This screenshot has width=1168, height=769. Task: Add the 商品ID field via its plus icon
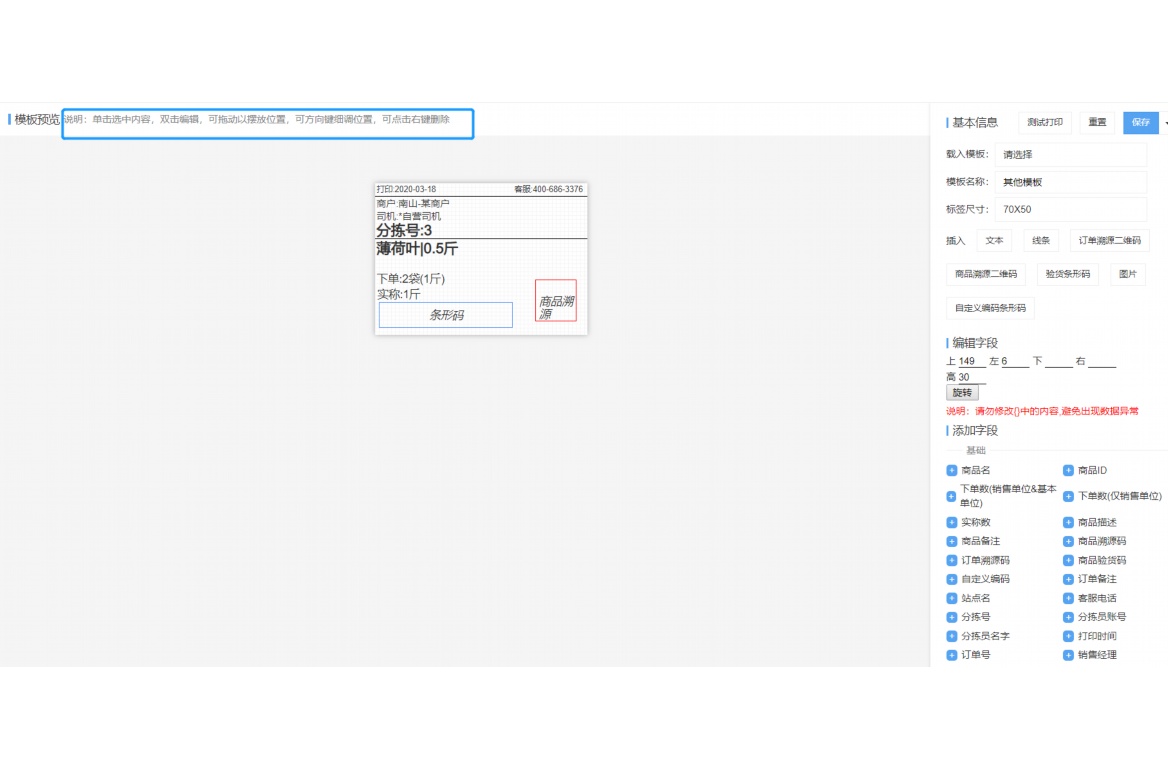(x=1068, y=470)
